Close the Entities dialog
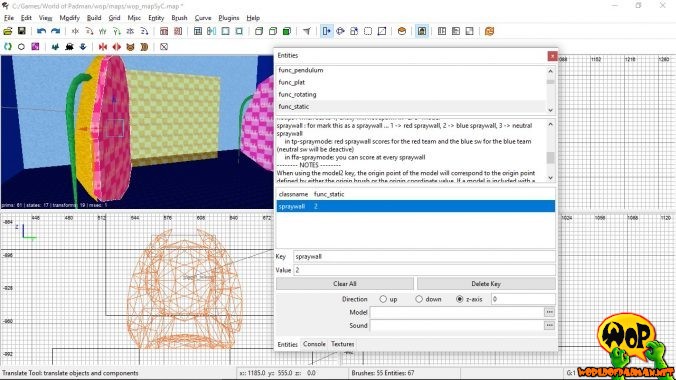 coord(552,56)
